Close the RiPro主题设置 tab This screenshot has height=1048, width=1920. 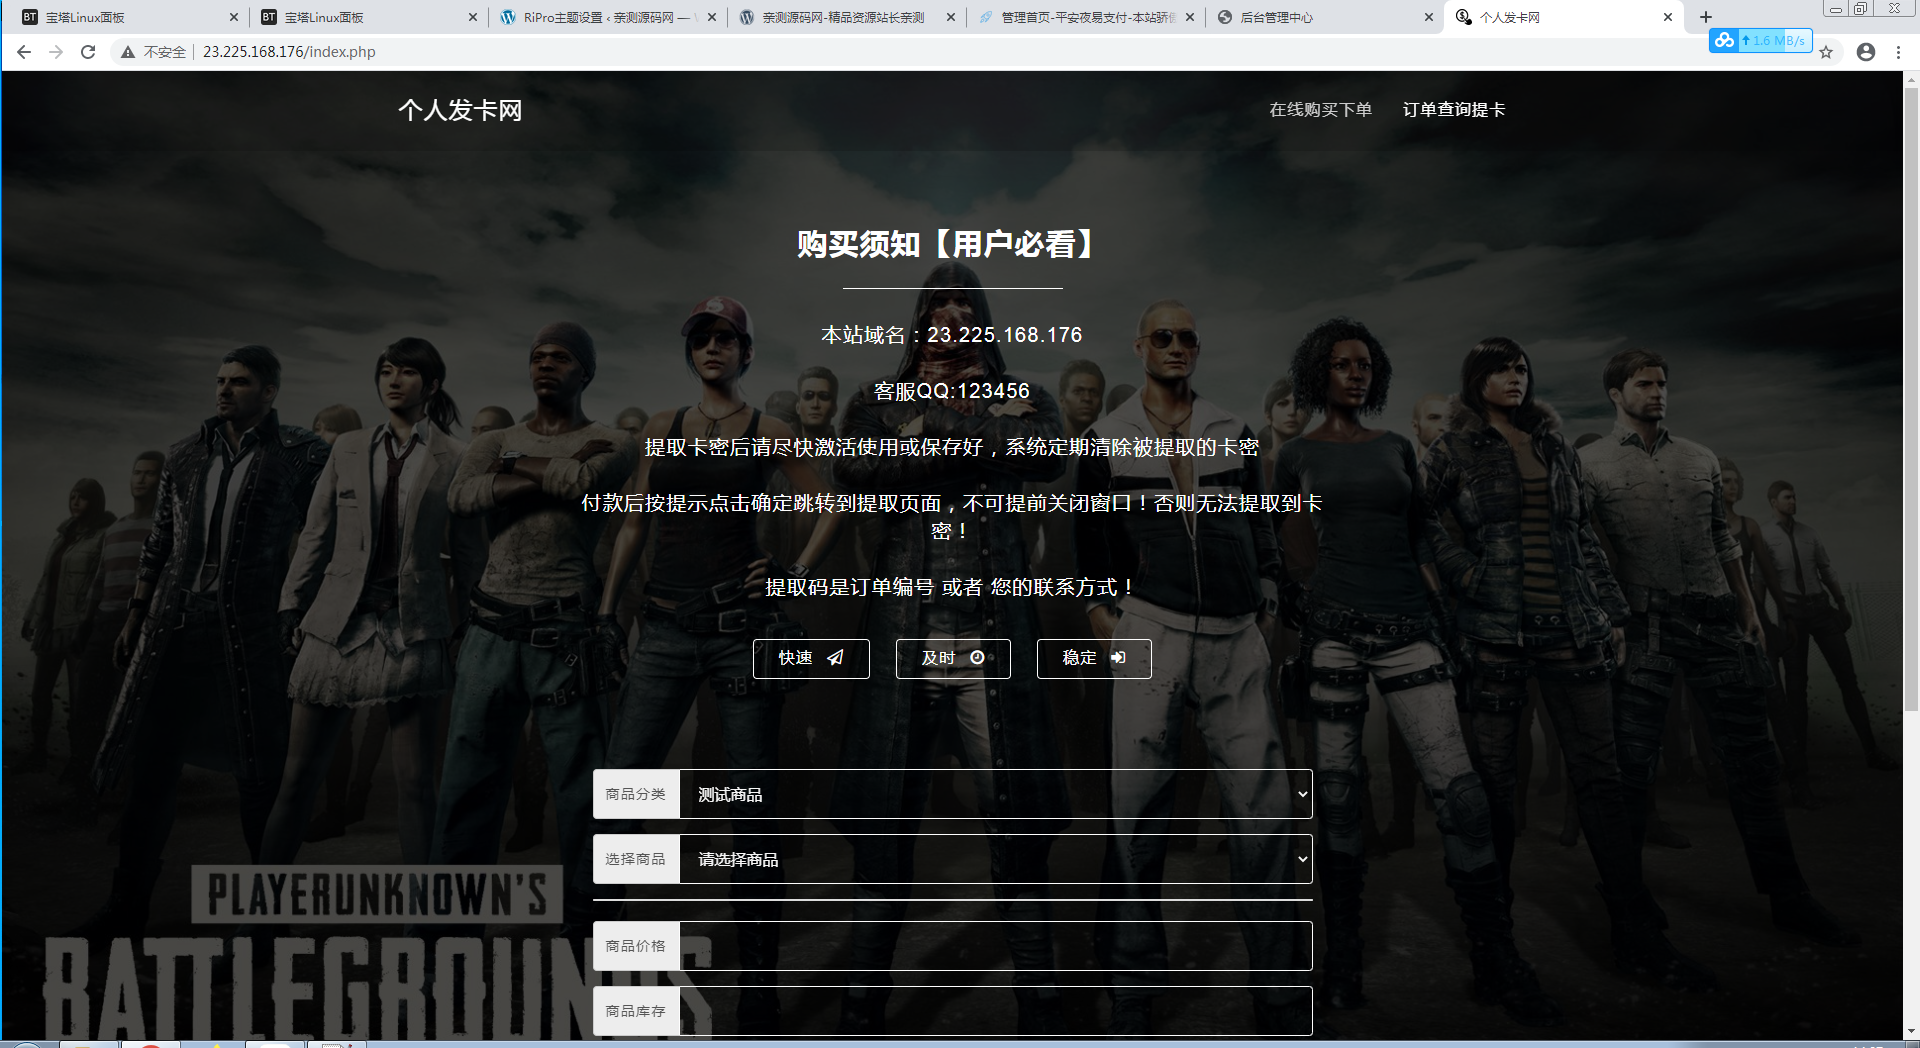712,17
